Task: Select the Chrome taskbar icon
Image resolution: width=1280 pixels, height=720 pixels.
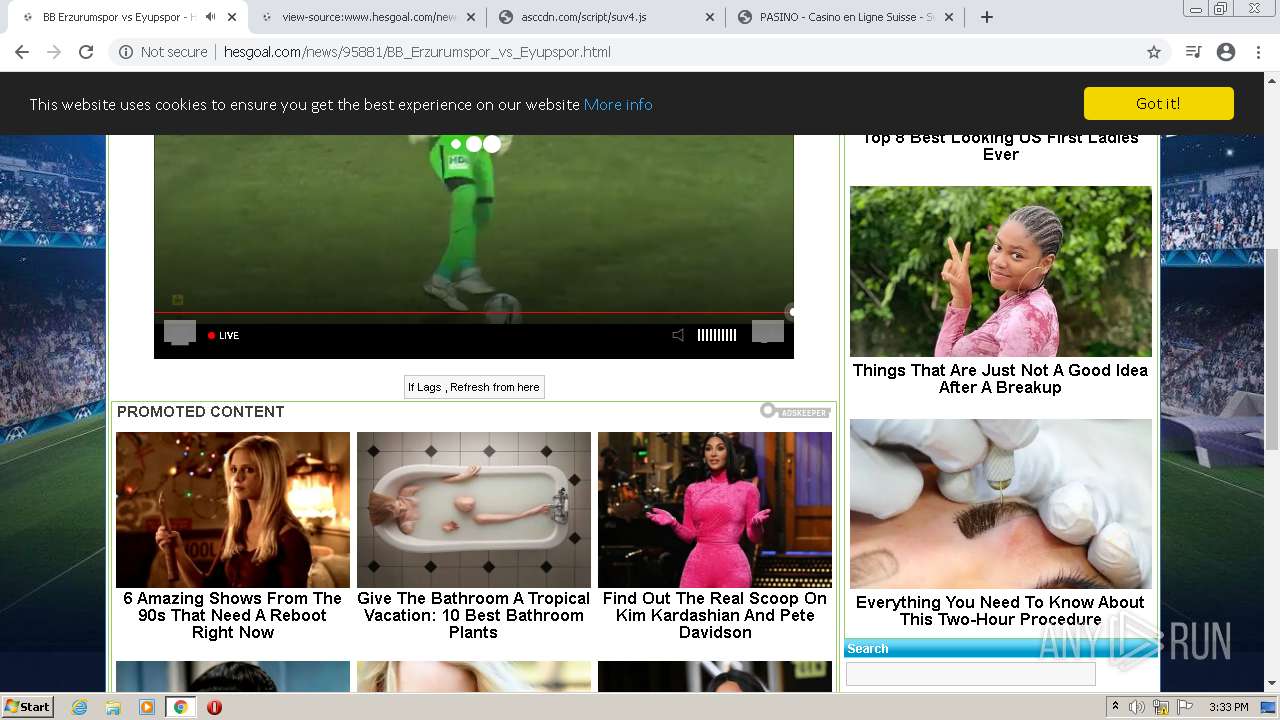Action: [x=181, y=707]
